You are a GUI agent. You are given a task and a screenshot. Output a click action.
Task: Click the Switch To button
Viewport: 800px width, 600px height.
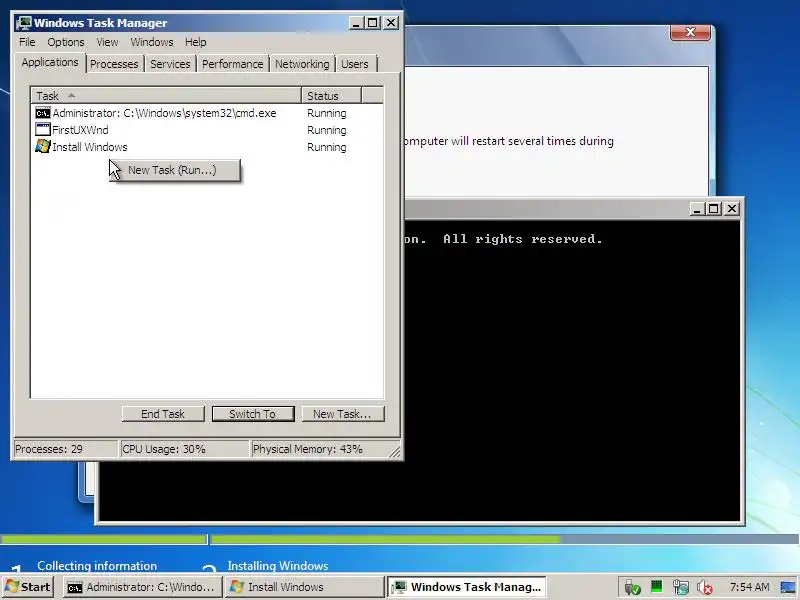click(x=253, y=414)
